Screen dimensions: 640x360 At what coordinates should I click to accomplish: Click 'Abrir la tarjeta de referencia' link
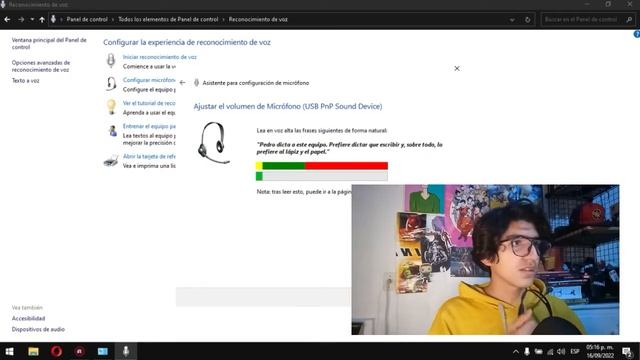pyautogui.click(x=149, y=157)
